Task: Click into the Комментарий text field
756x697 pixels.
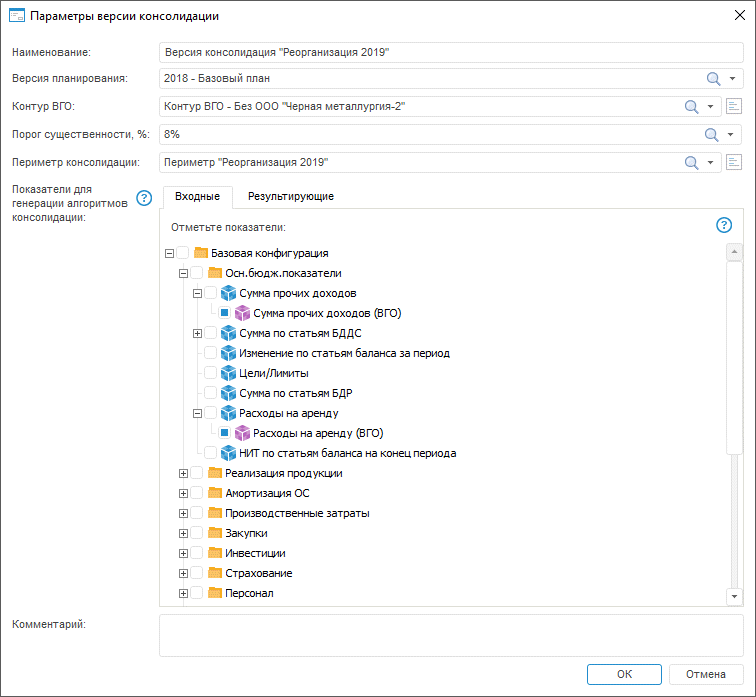Action: [x=450, y=635]
